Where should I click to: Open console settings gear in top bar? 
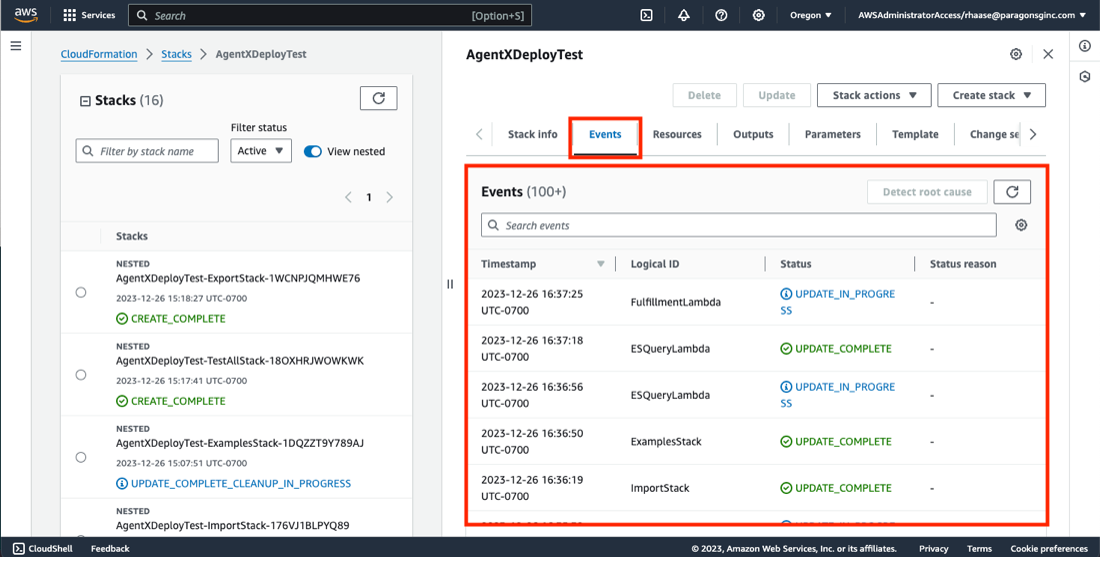(x=758, y=15)
